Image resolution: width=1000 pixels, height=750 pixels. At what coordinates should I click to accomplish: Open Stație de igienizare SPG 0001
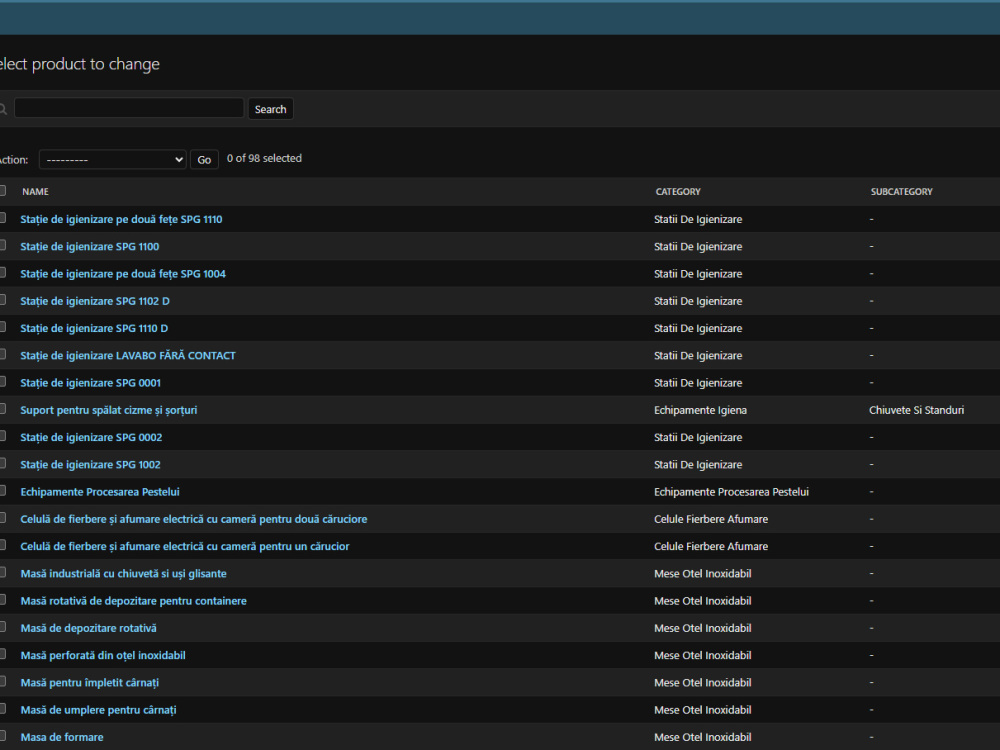[91, 383]
